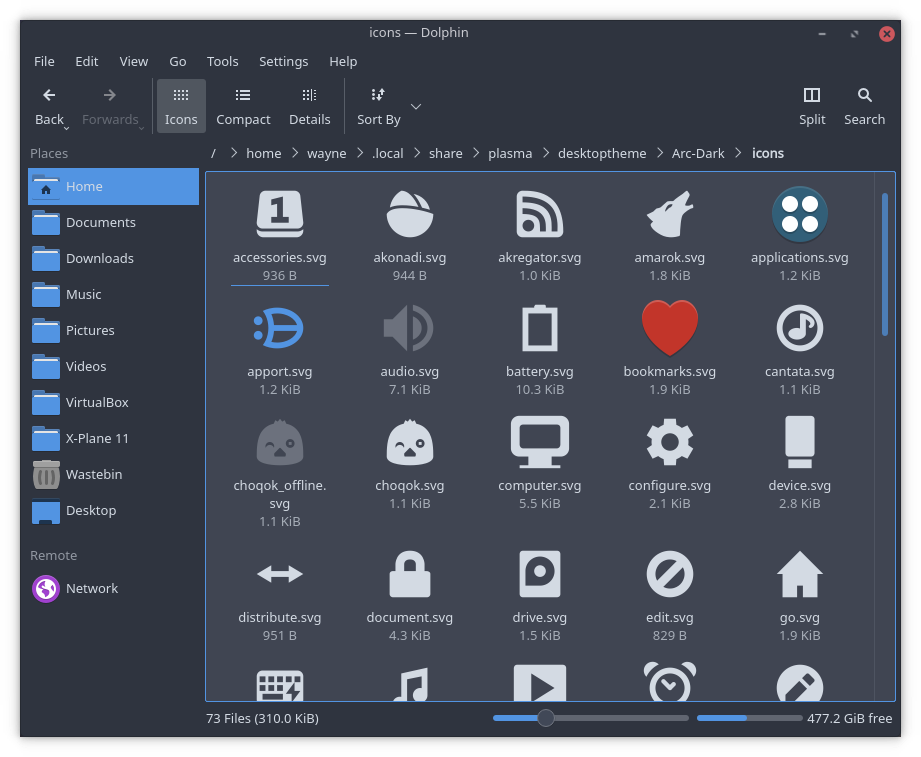Navigate to wayne in breadcrumb
This screenshot has height=757, width=921.
click(x=326, y=153)
